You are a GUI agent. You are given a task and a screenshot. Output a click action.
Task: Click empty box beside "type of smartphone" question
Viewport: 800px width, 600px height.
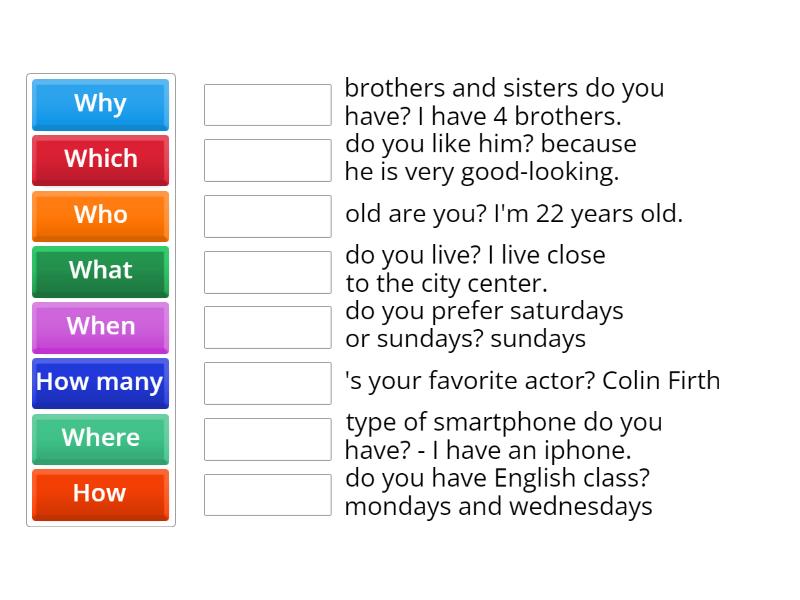(x=267, y=439)
